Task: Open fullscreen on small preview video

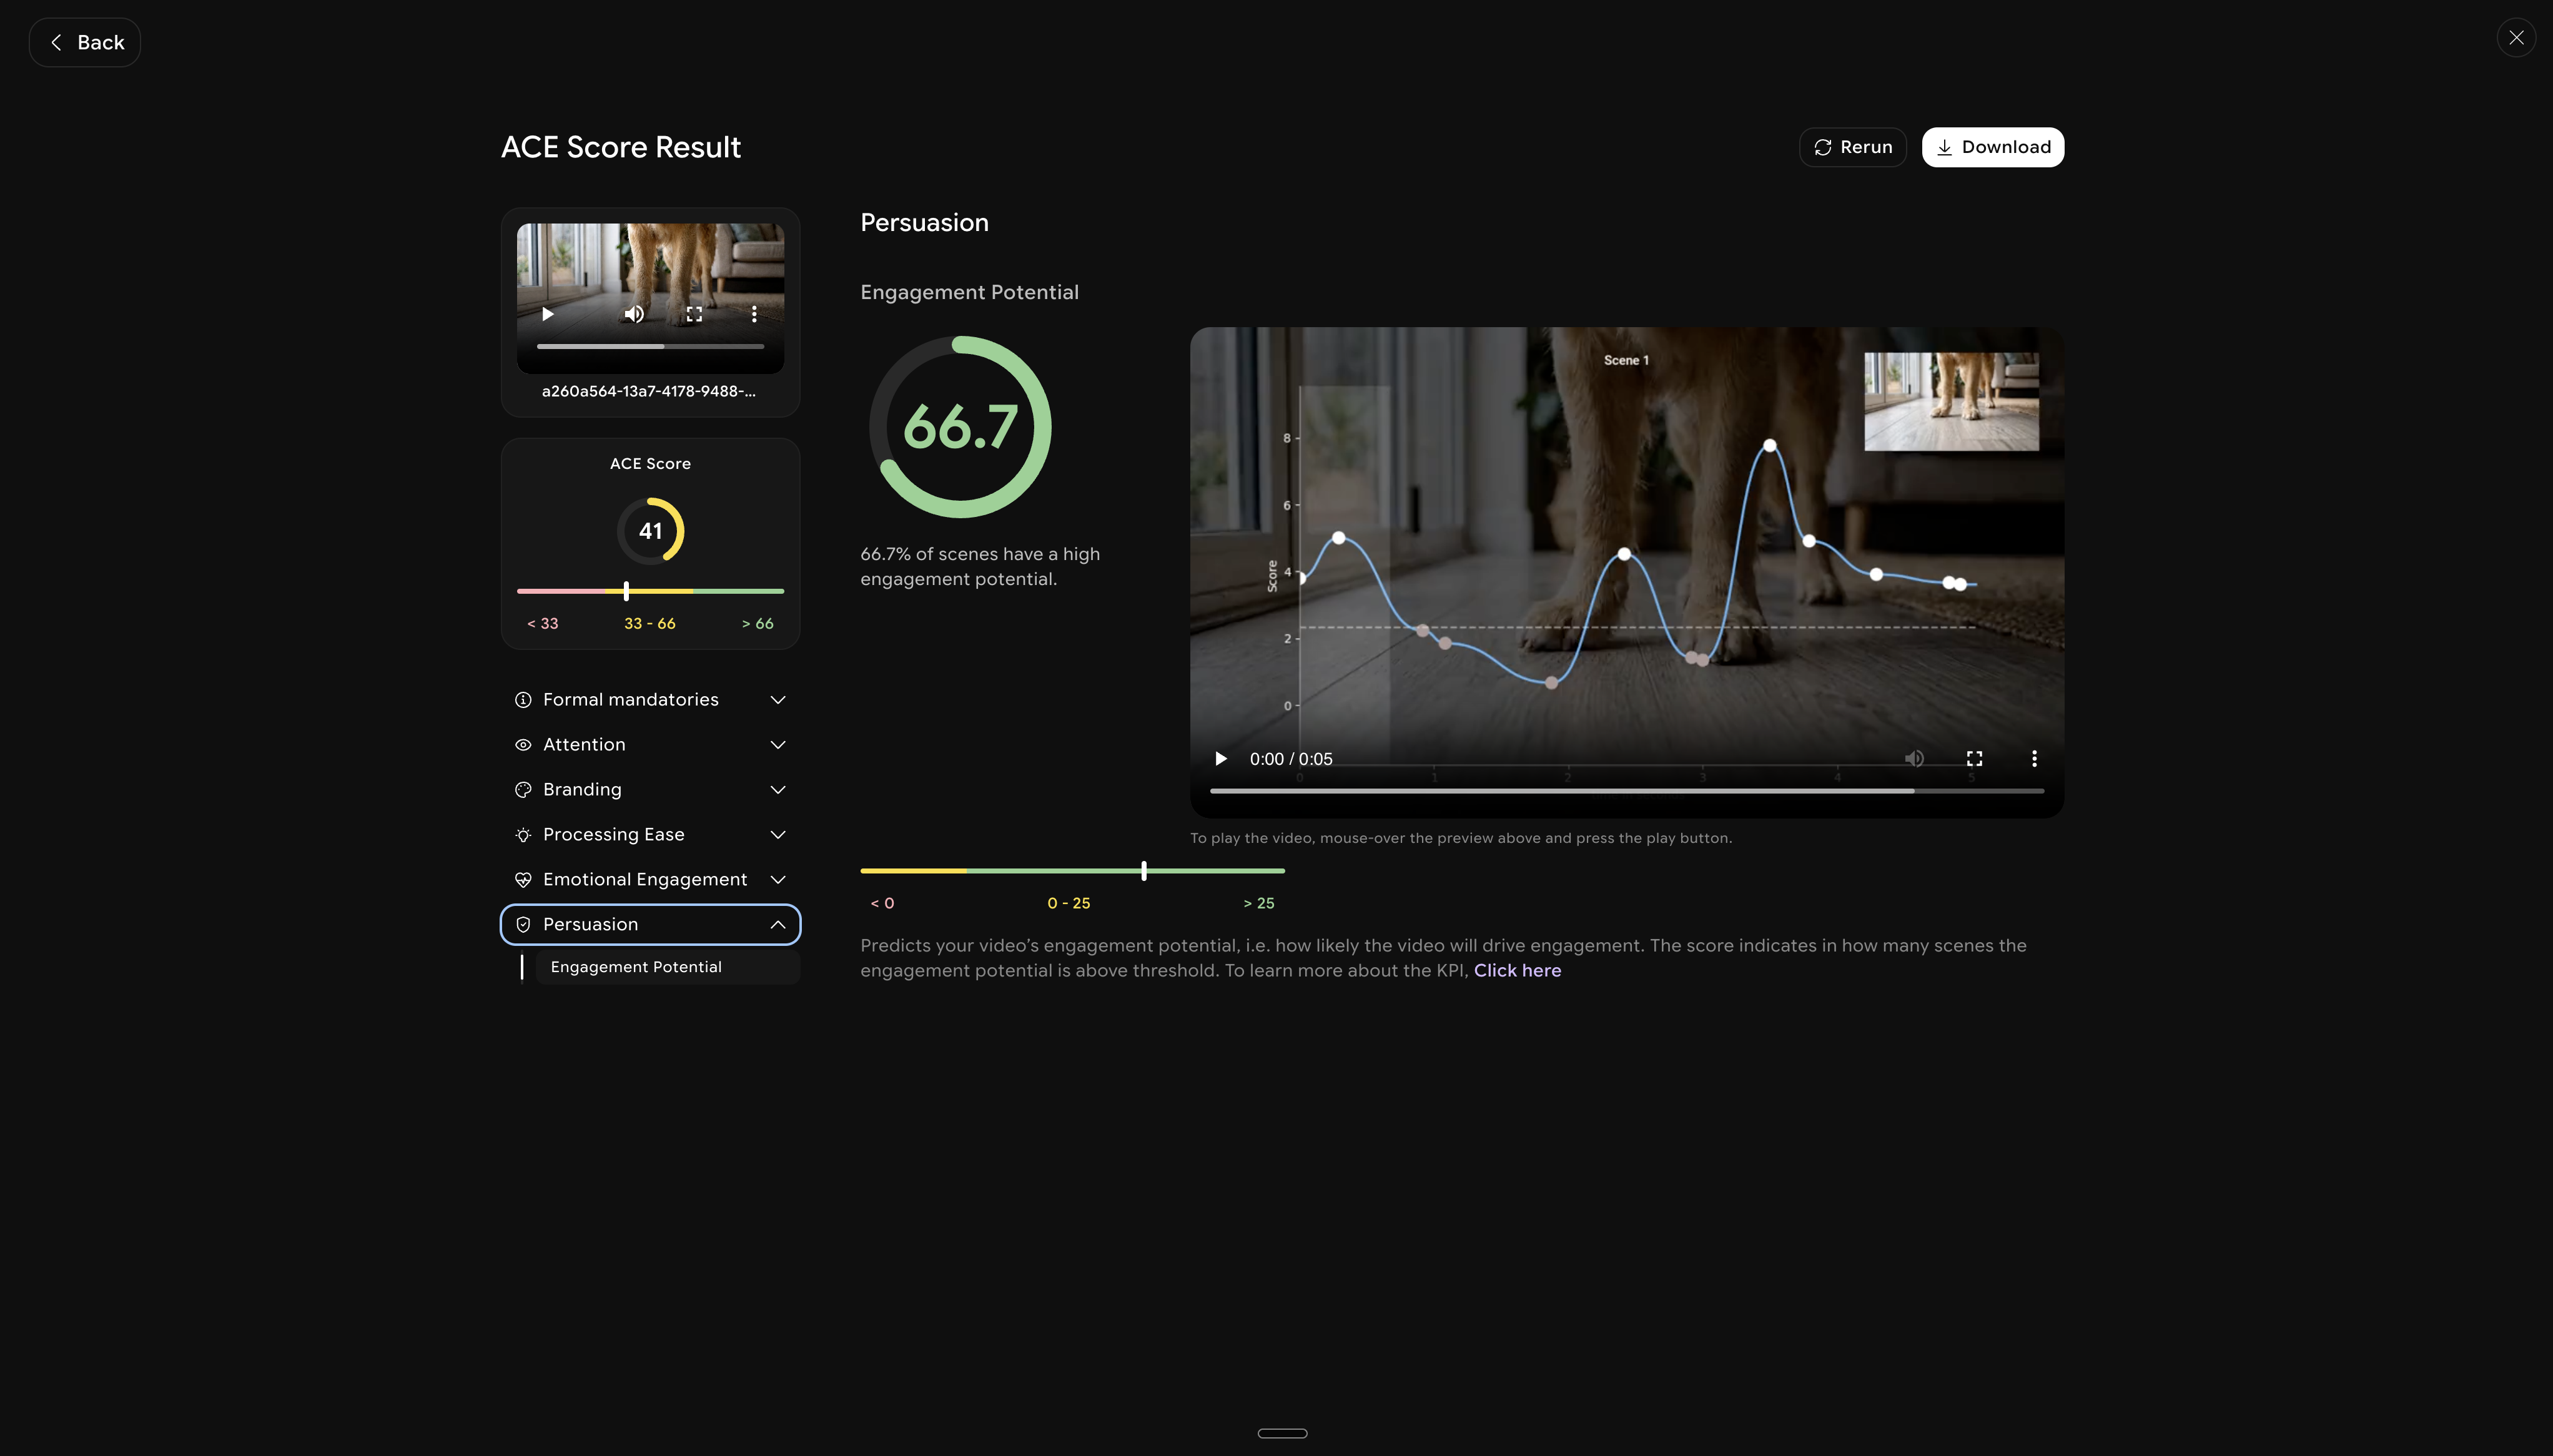Action: coord(694,314)
